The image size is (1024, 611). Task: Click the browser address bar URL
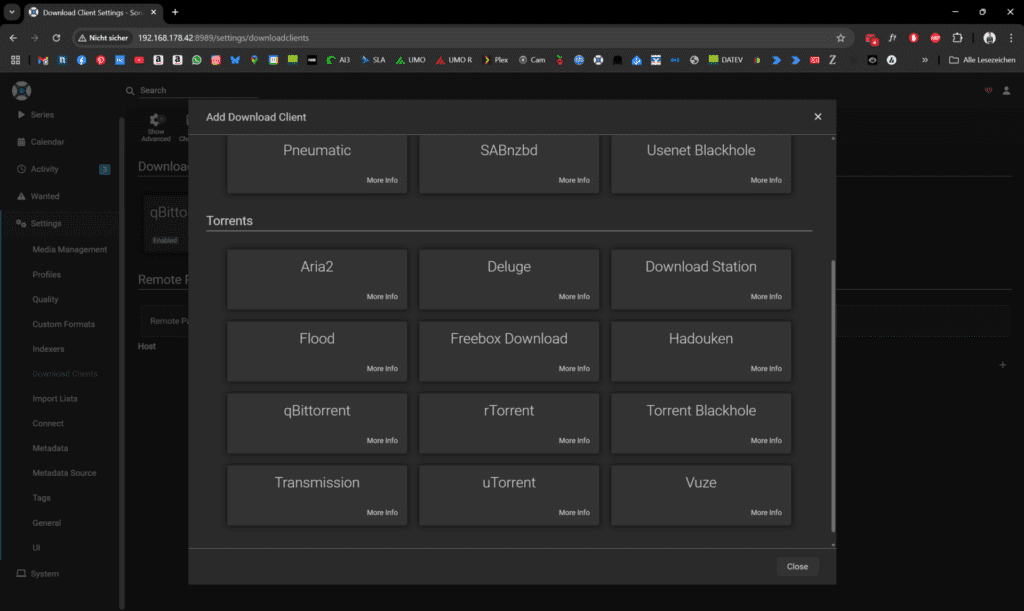(x=223, y=38)
